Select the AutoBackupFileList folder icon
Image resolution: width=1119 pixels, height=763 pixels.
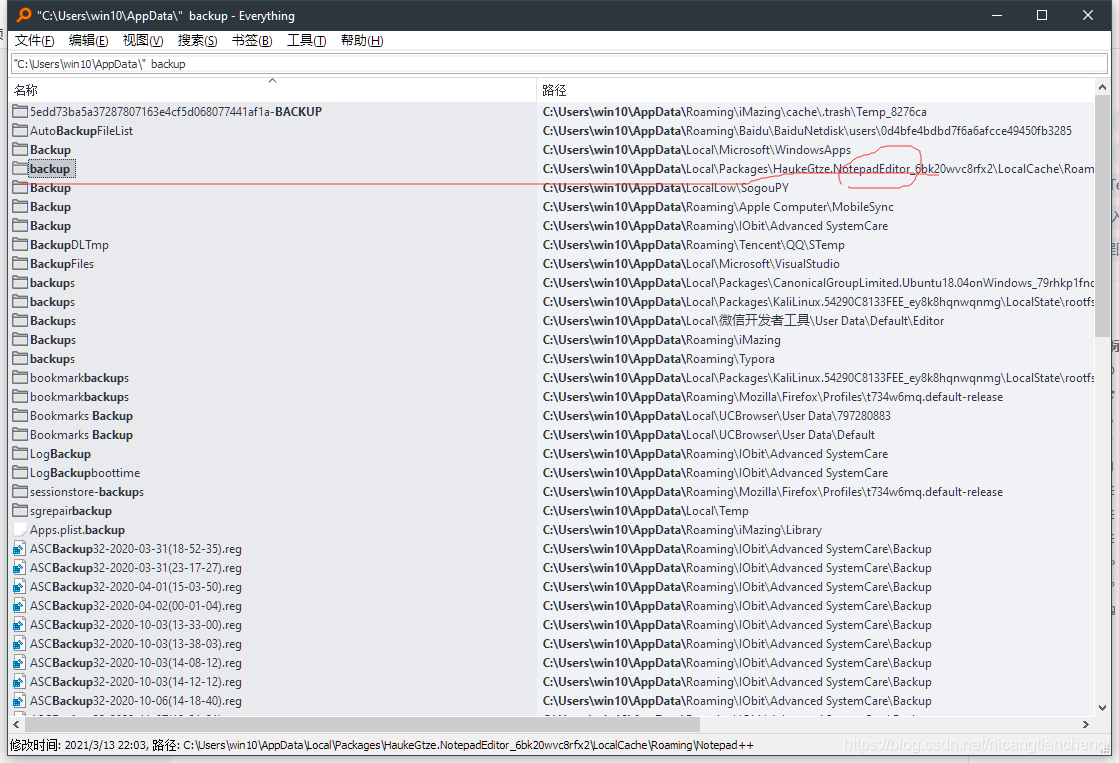pyautogui.click(x=20, y=131)
